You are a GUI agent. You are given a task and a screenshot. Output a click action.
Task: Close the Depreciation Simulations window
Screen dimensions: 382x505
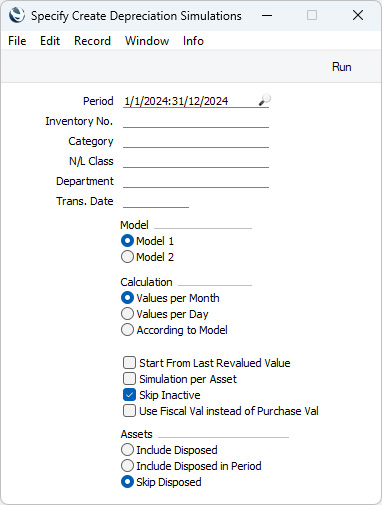(358, 15)
